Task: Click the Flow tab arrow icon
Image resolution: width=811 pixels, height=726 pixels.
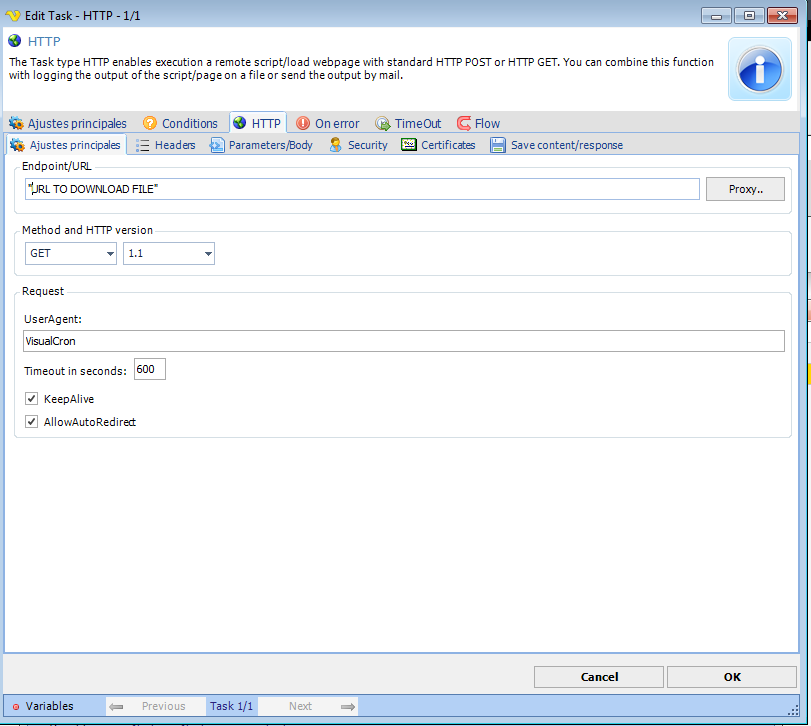Action: [x=464, y=124]
